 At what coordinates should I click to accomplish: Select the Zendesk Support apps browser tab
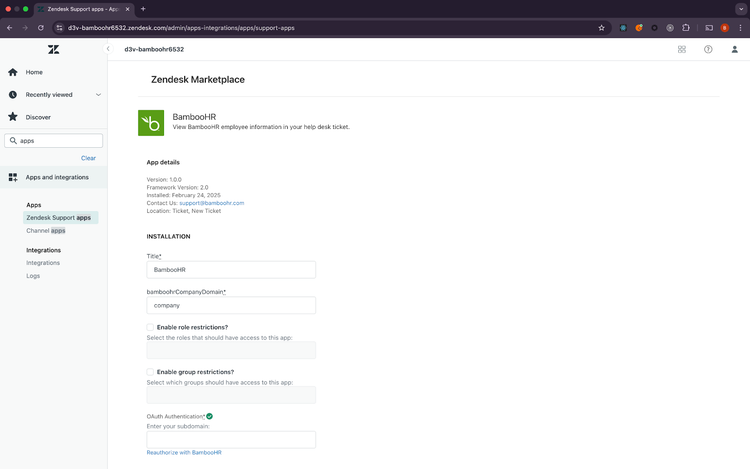point(84,9)
